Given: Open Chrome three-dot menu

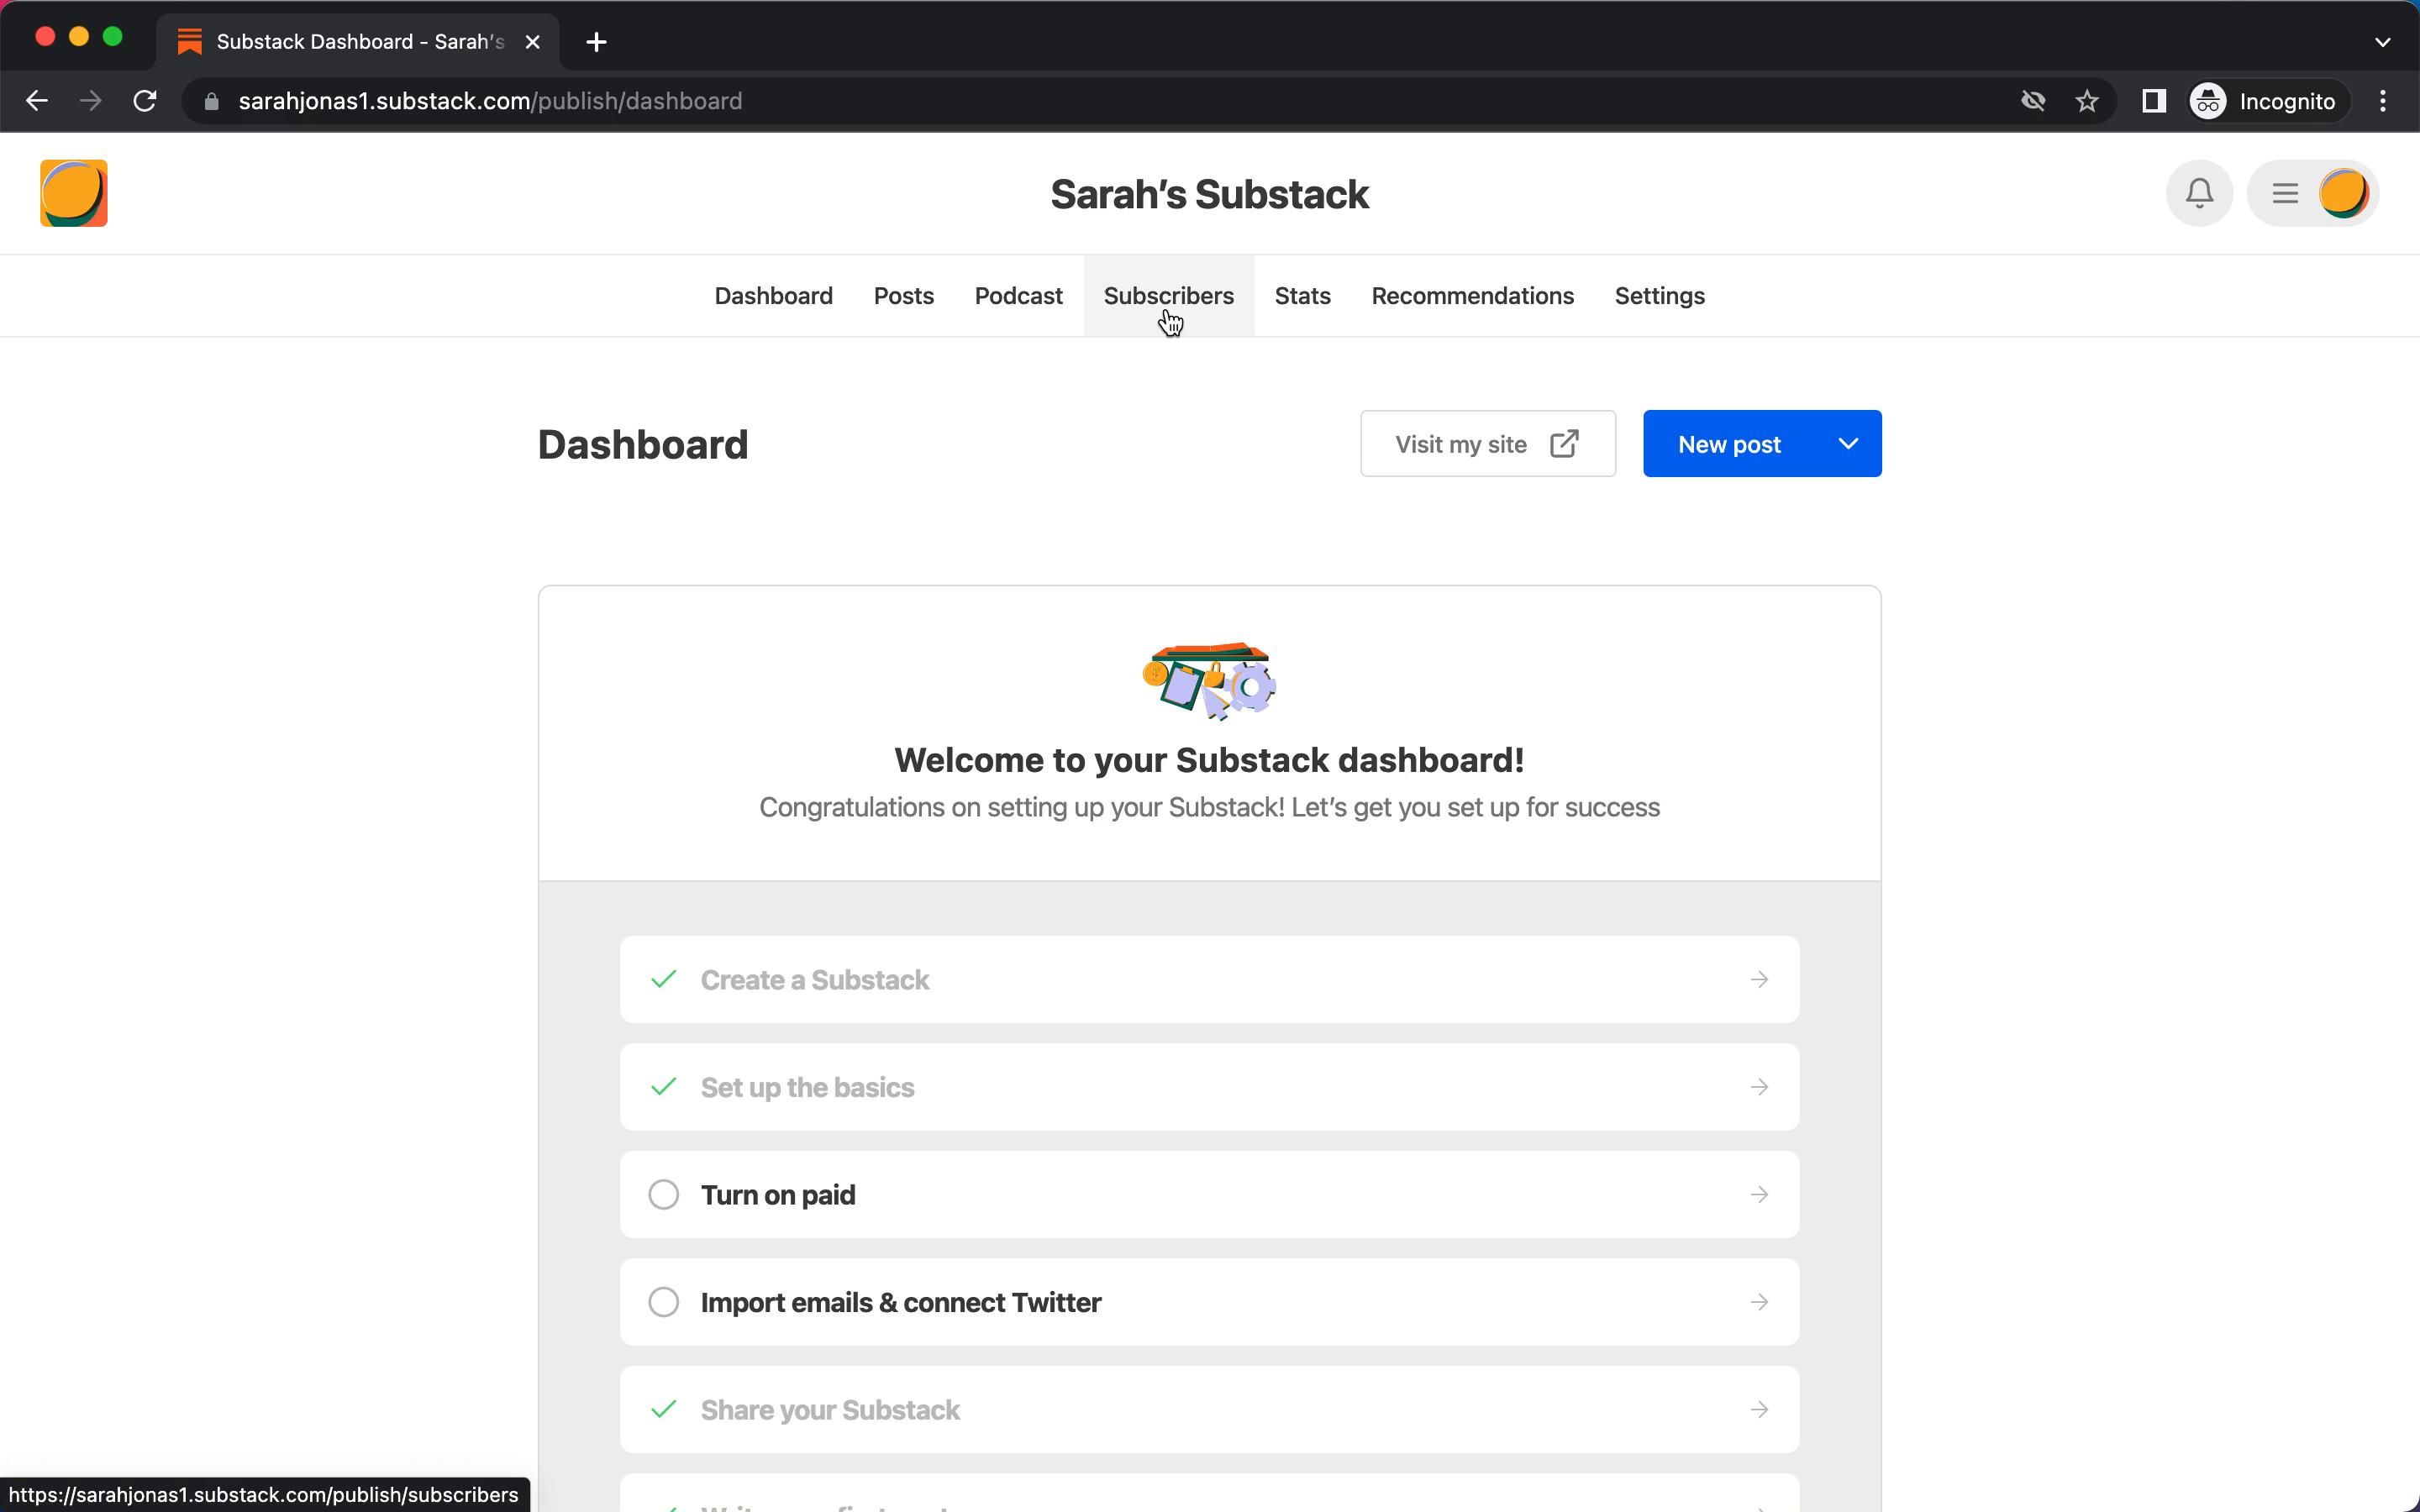Looking at the screenshot, I should coord(2383,101).
